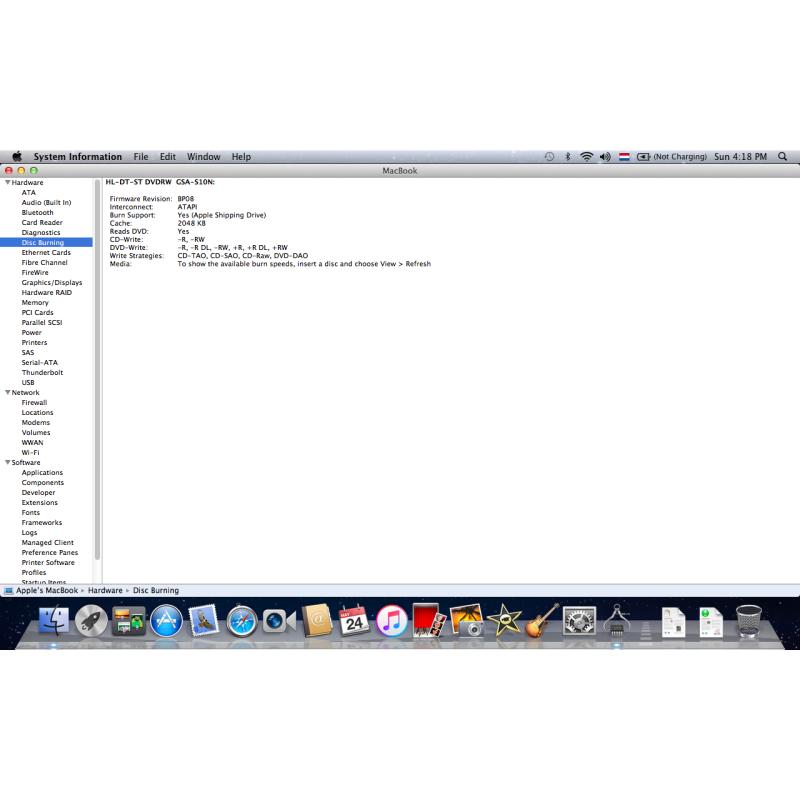Open iPhoto icon in the Dock
Image resolution: width=800 pixels, height=800 pixels.
tap(466, 620)
